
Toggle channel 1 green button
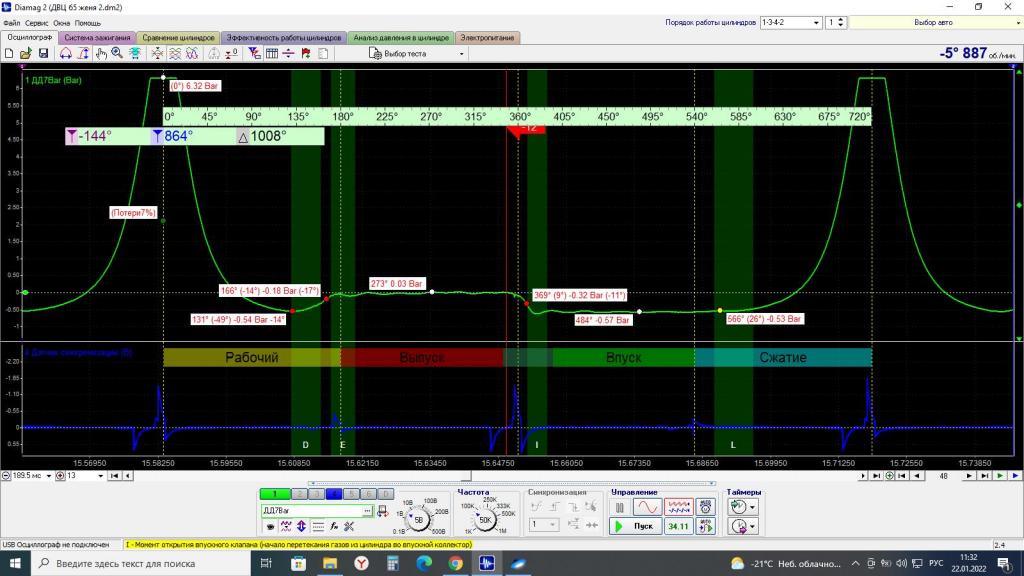[275, 494]
